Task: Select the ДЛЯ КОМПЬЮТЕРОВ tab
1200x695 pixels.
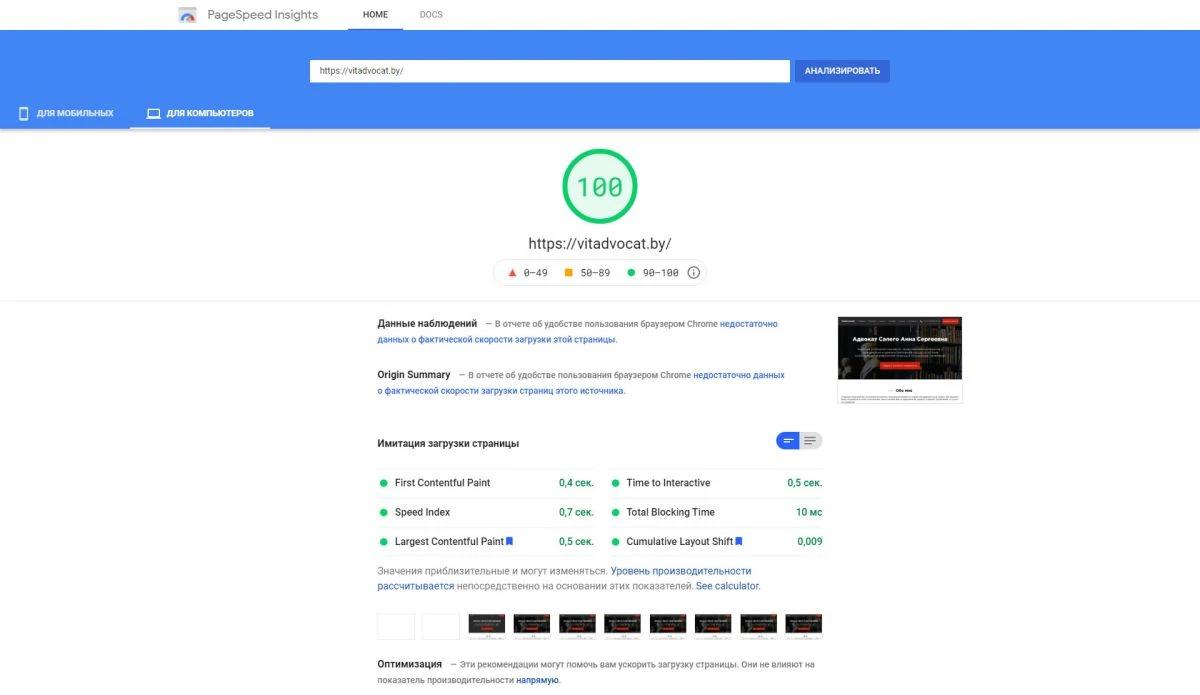Action: coord(200,113)
